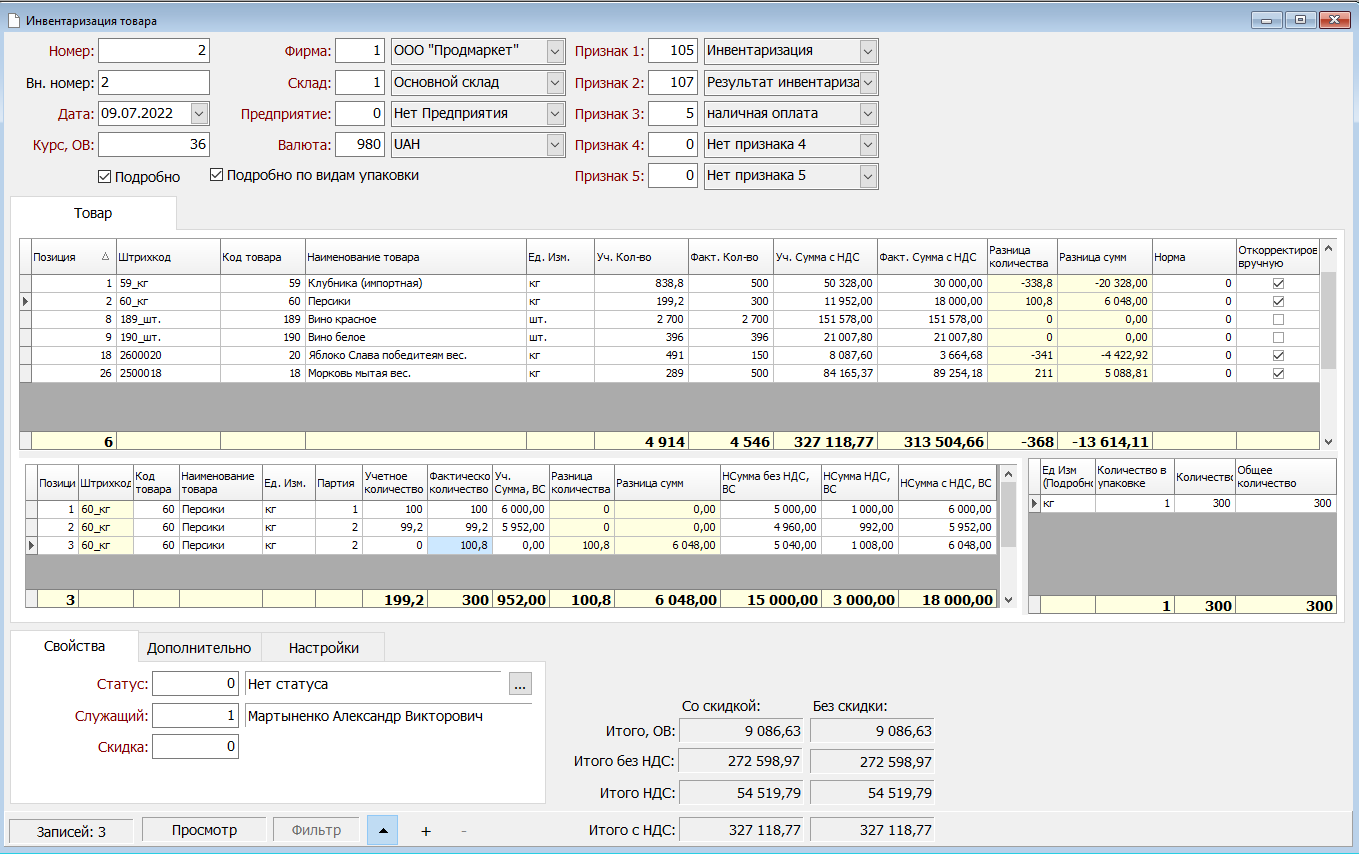Expand Признак 4 dropdown Нет признака 4
Screen dimensions: 1359x854
point(868,144)
